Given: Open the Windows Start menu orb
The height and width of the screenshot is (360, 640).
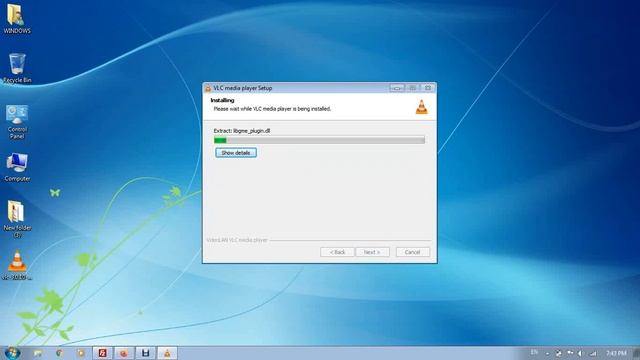Looking at the screenshot, I should pos(12,353).
